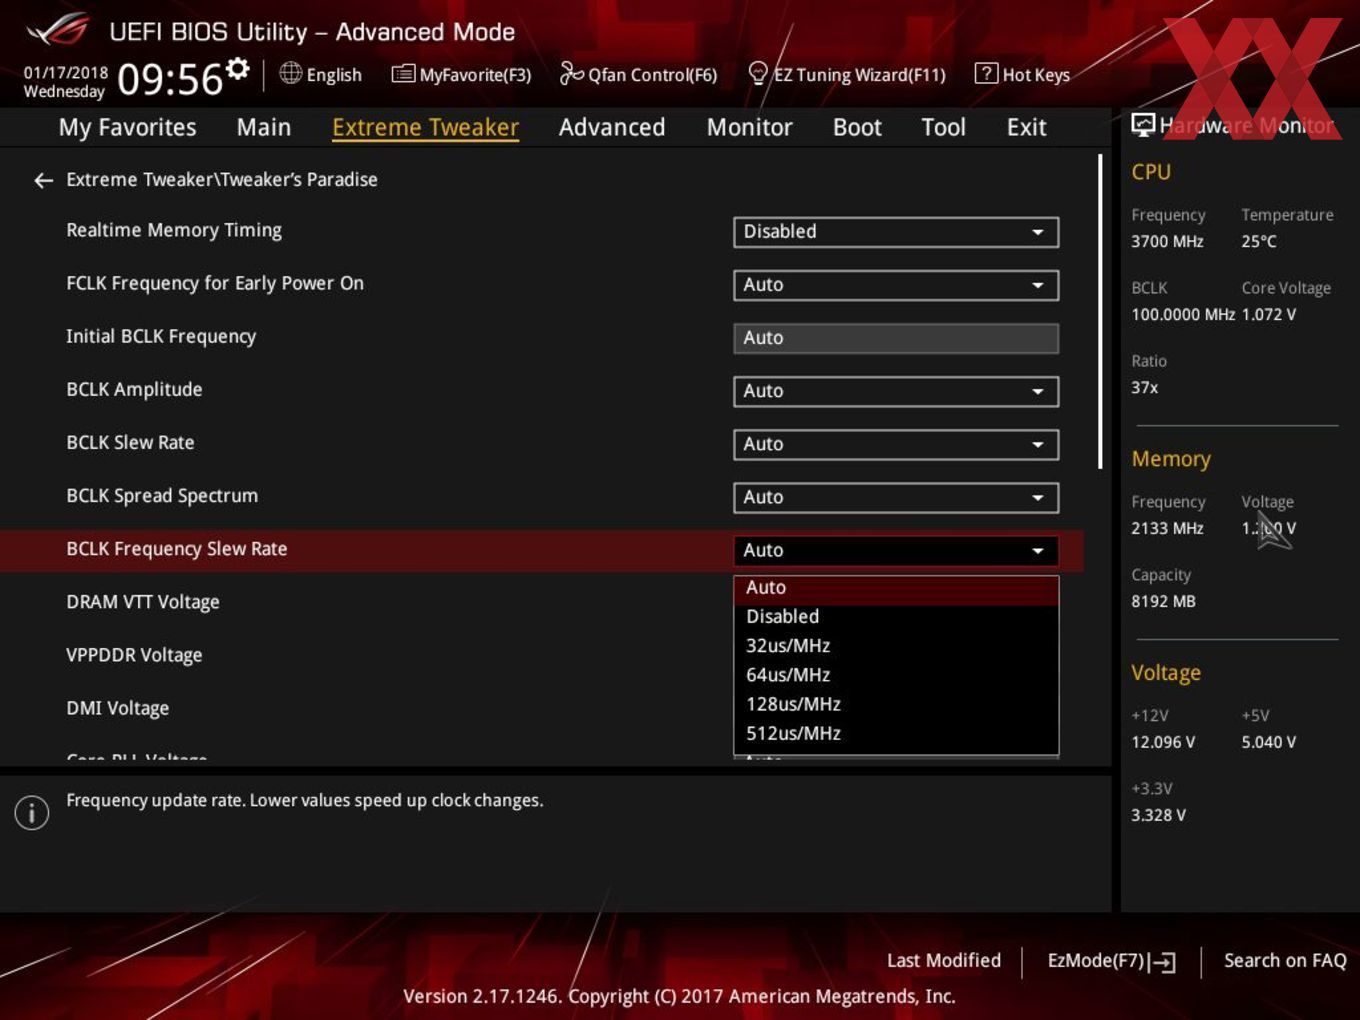Image resolution: width=1360 pixels, height=1020 pixels.
Task: Launch EZ Tuning Wizard bulb icon
Action: click(758, 73)
